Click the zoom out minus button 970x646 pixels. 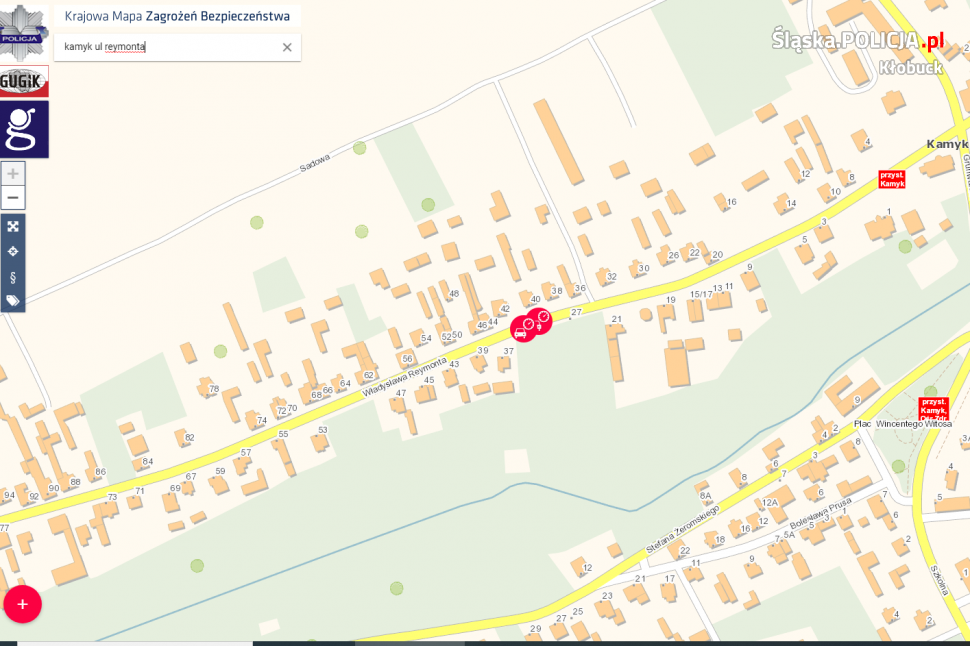(13, 198)
